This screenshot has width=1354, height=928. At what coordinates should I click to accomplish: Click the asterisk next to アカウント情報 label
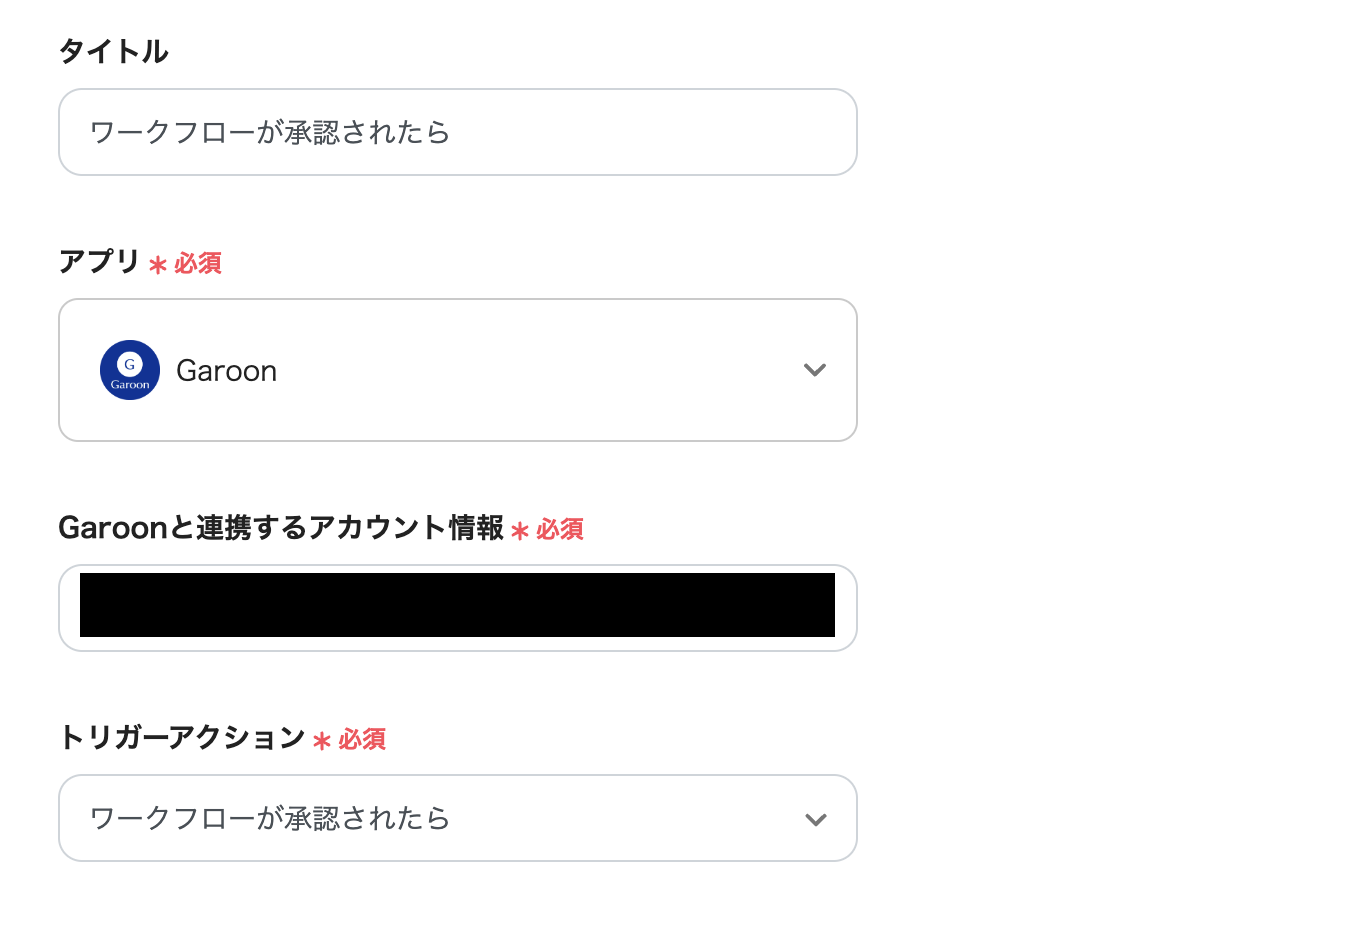(519, 531)
